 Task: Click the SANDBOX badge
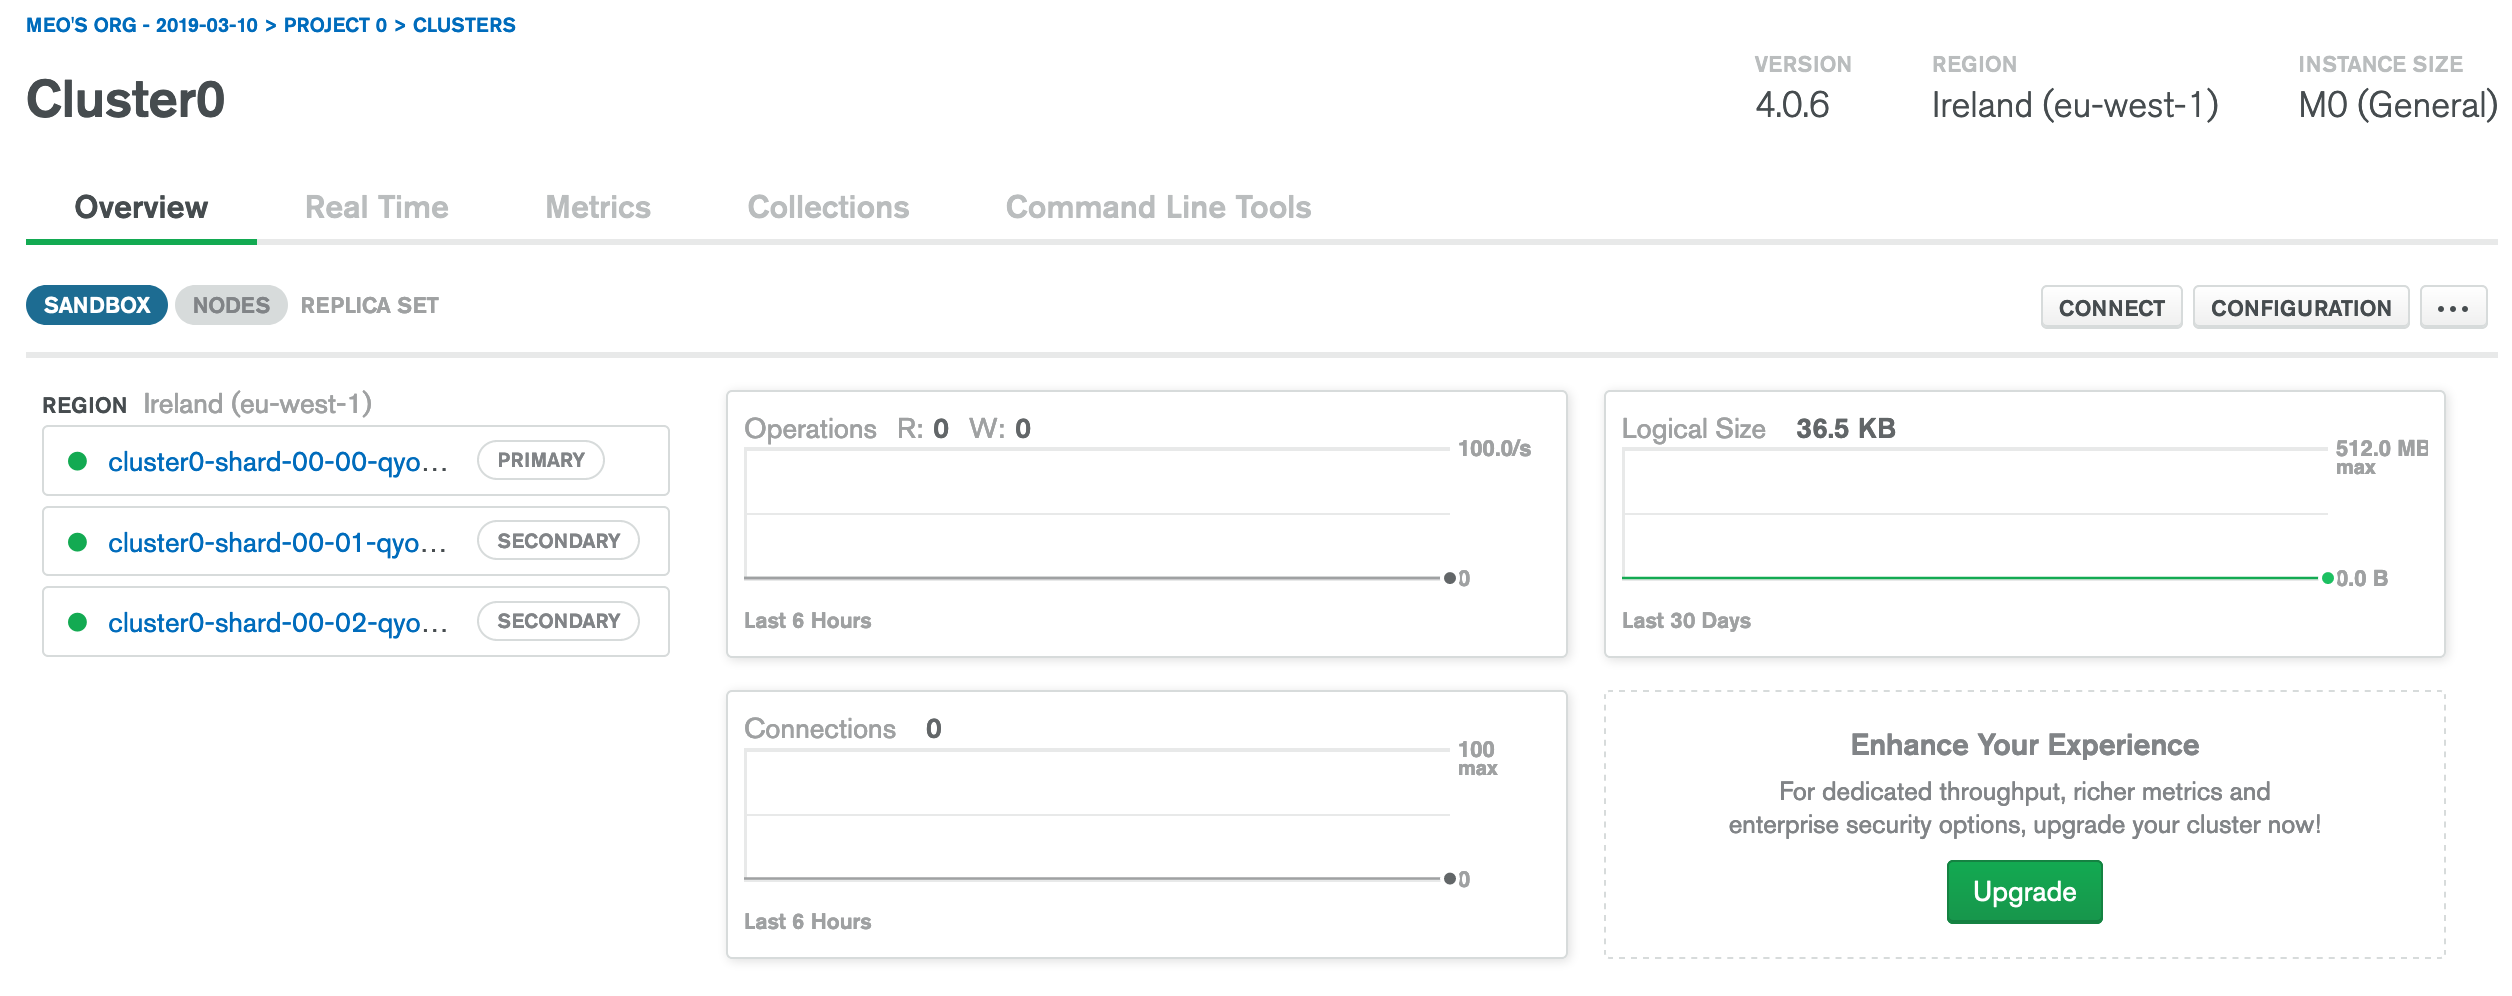pos(97,305)
